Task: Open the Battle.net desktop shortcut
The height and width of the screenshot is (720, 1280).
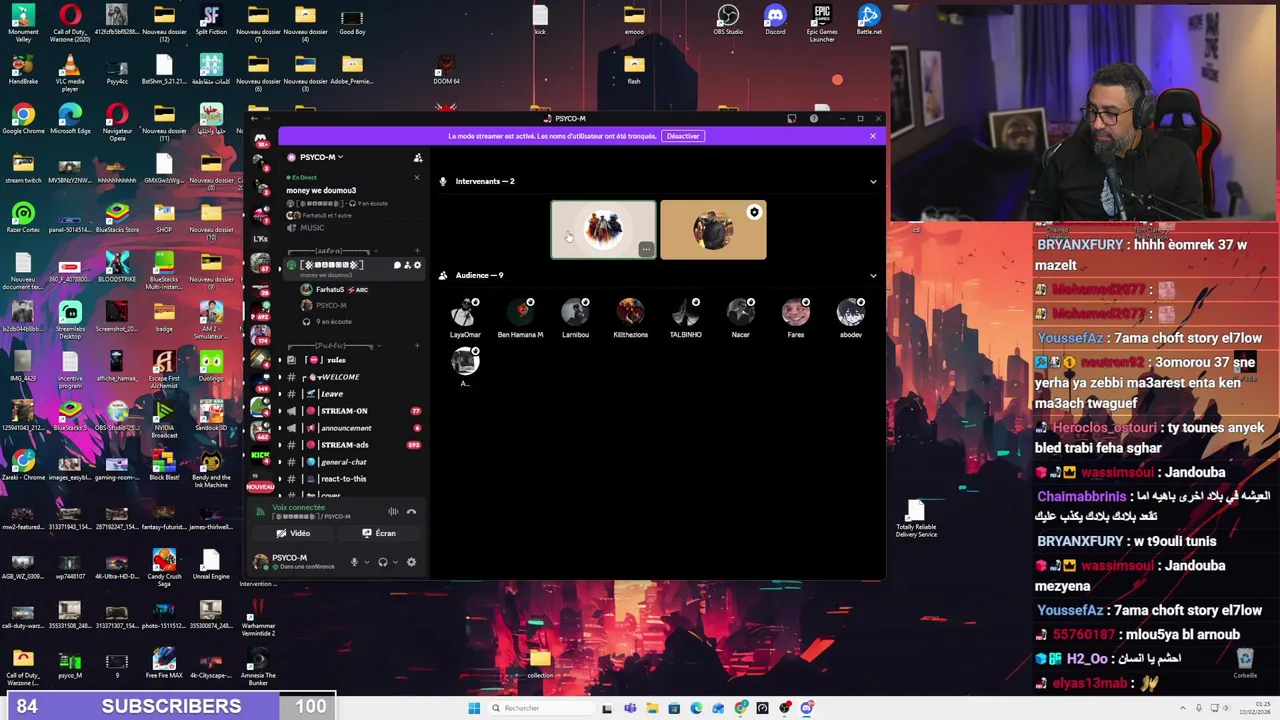Action: coord(869,20)
